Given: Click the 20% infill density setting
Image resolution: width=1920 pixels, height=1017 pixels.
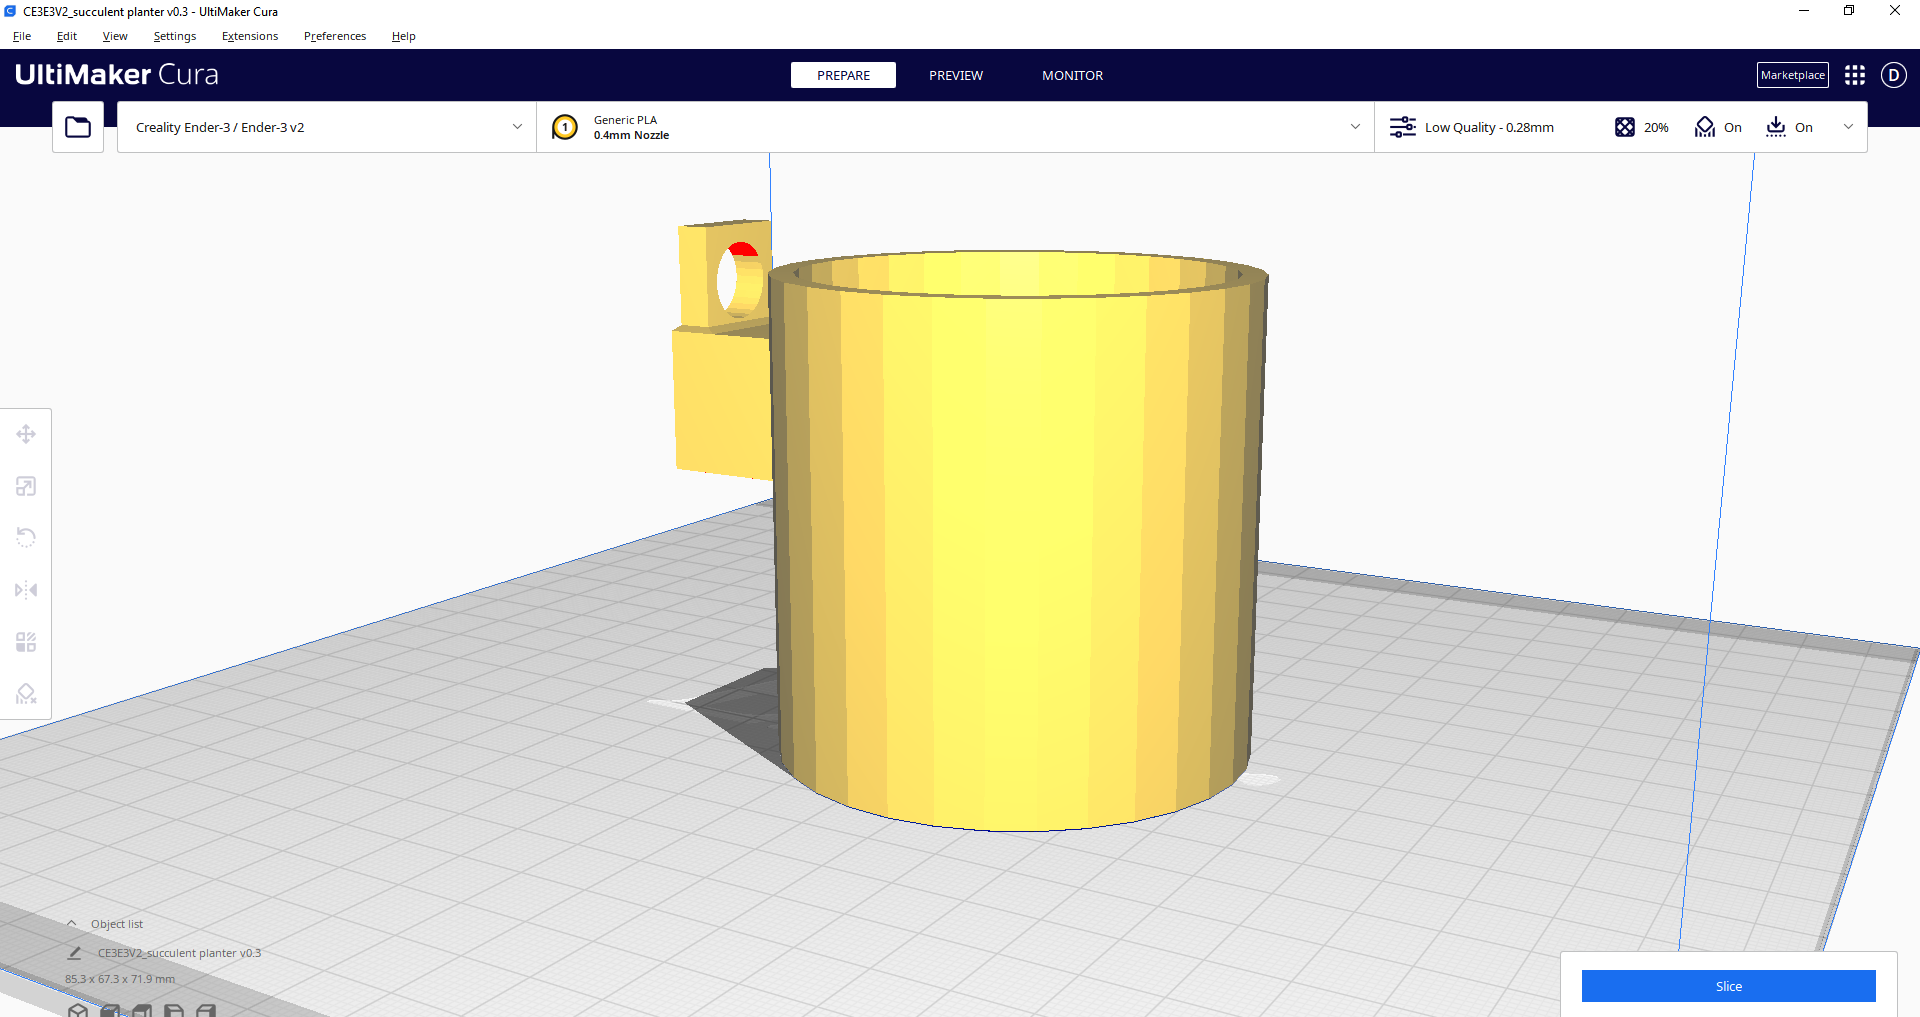Looking at the screenshot, I should tap(1641, 127).
